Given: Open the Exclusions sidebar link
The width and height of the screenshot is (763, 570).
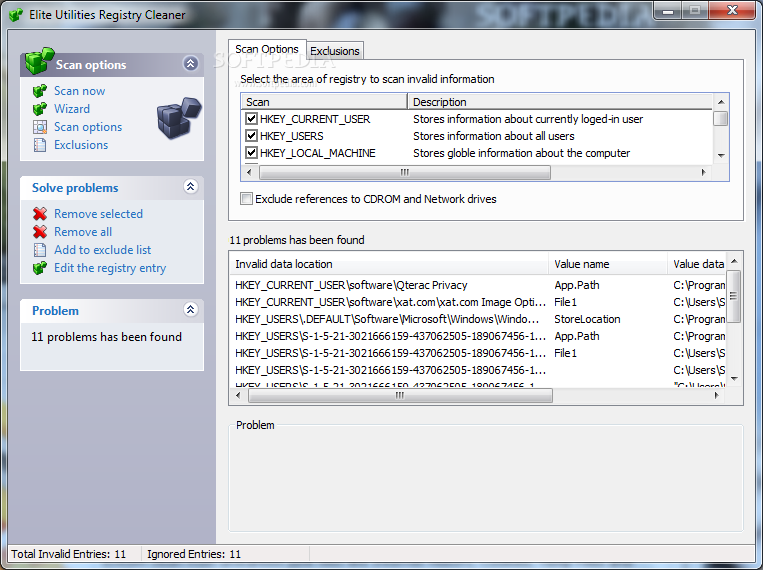Looking at the screenshot, I should [x=81, y=145].
